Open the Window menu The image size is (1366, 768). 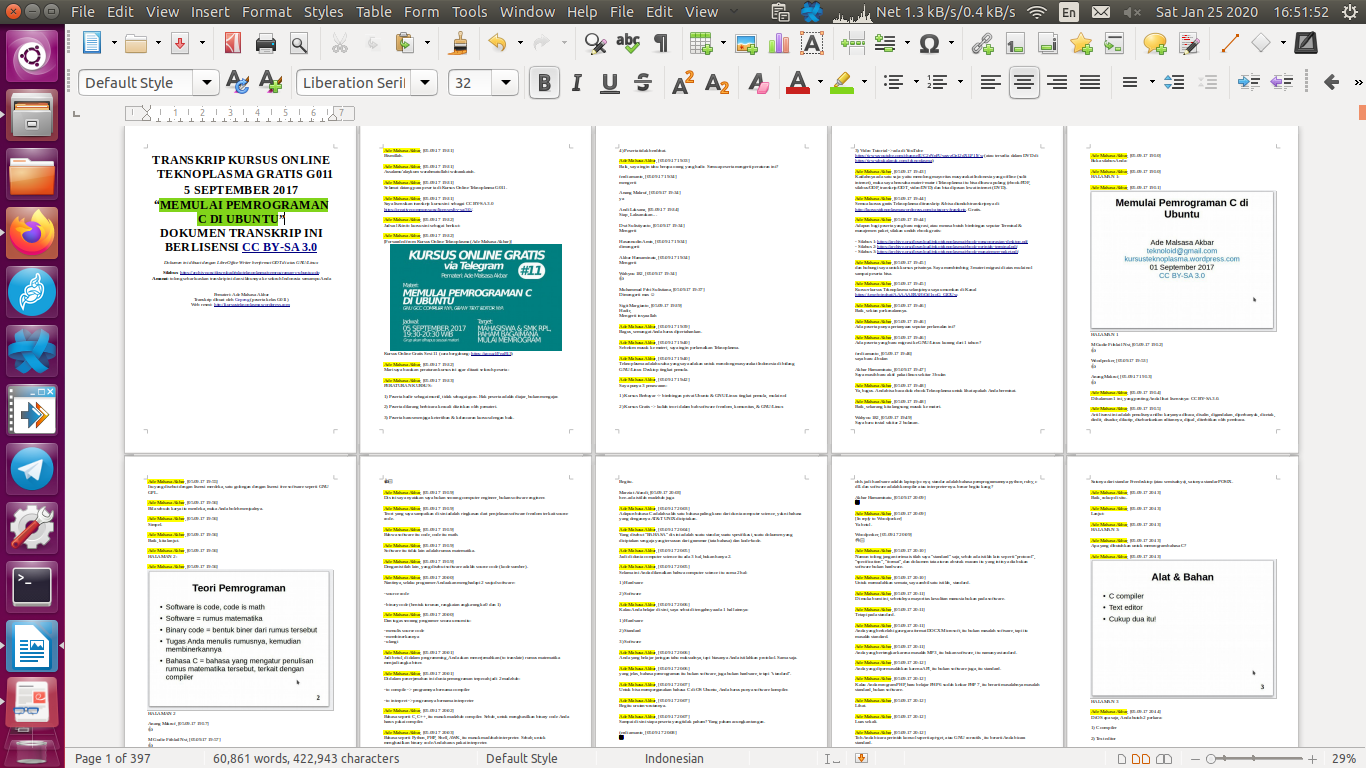(528, 12)
